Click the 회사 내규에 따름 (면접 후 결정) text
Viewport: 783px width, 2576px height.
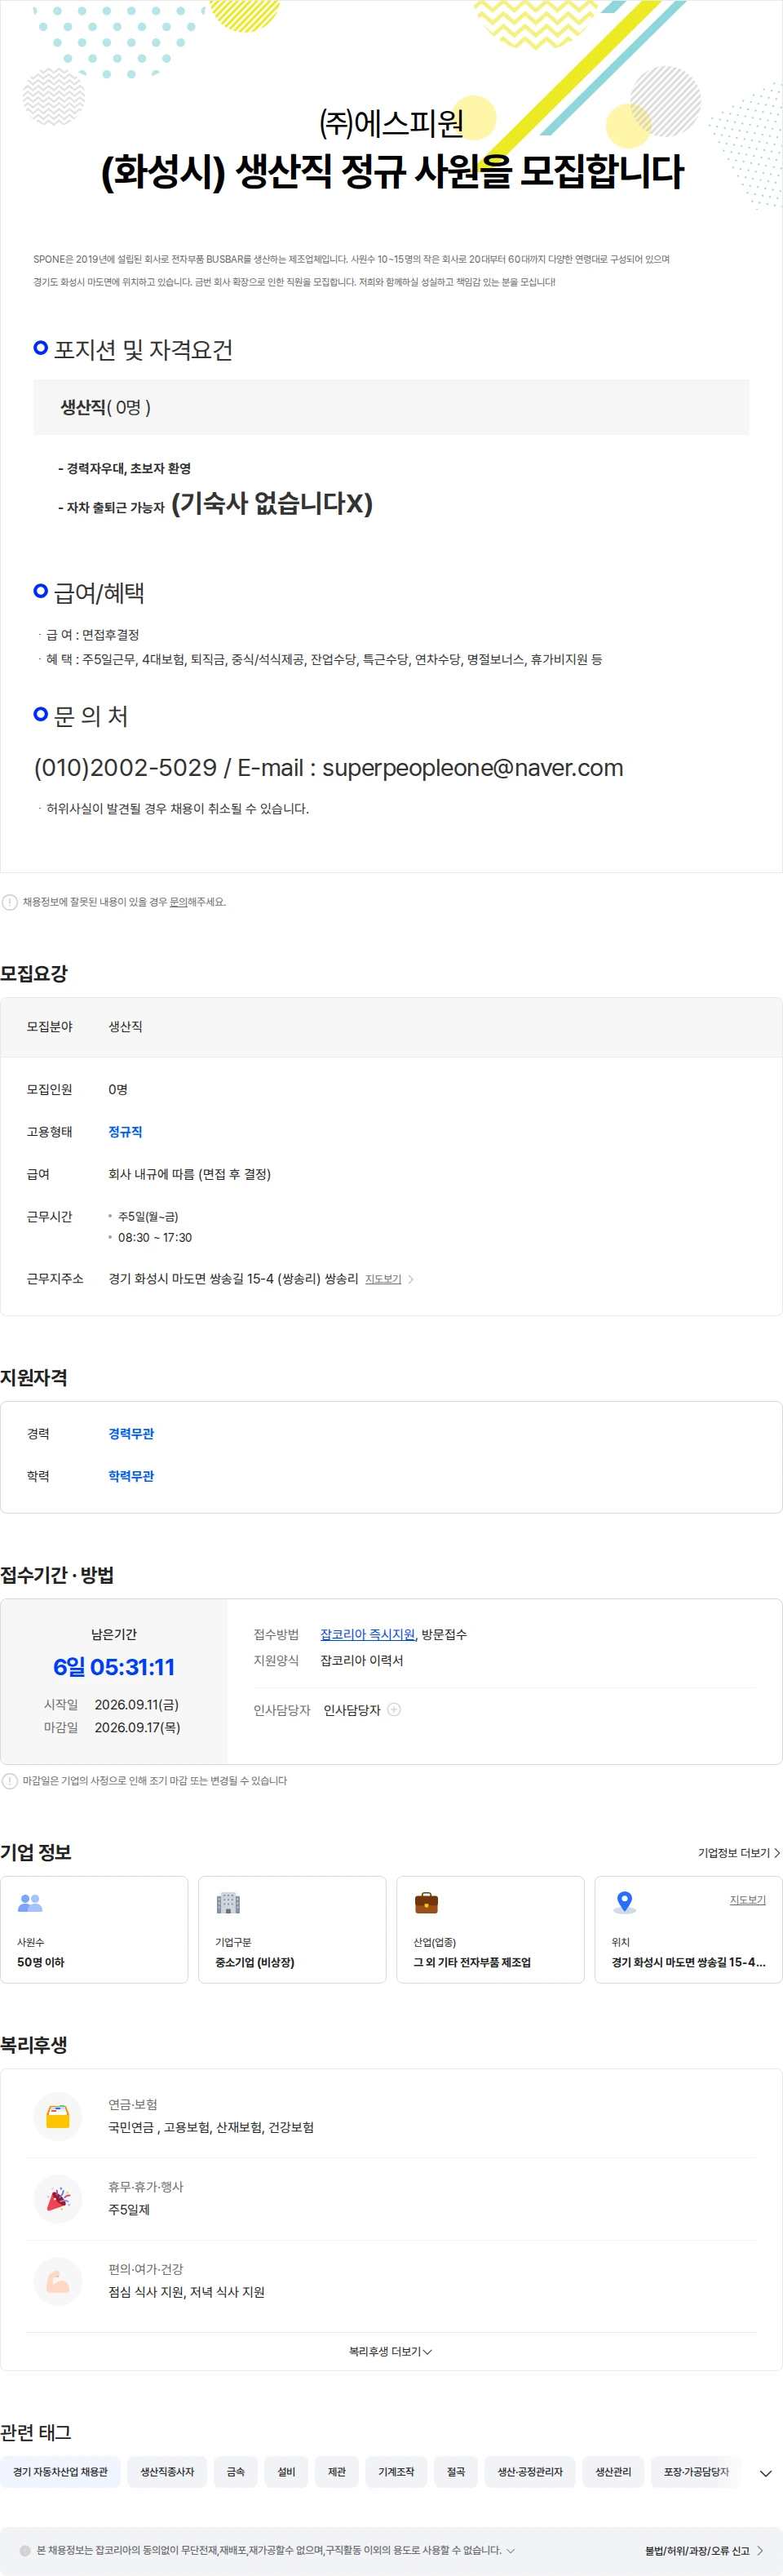[x=189, y=1174]
